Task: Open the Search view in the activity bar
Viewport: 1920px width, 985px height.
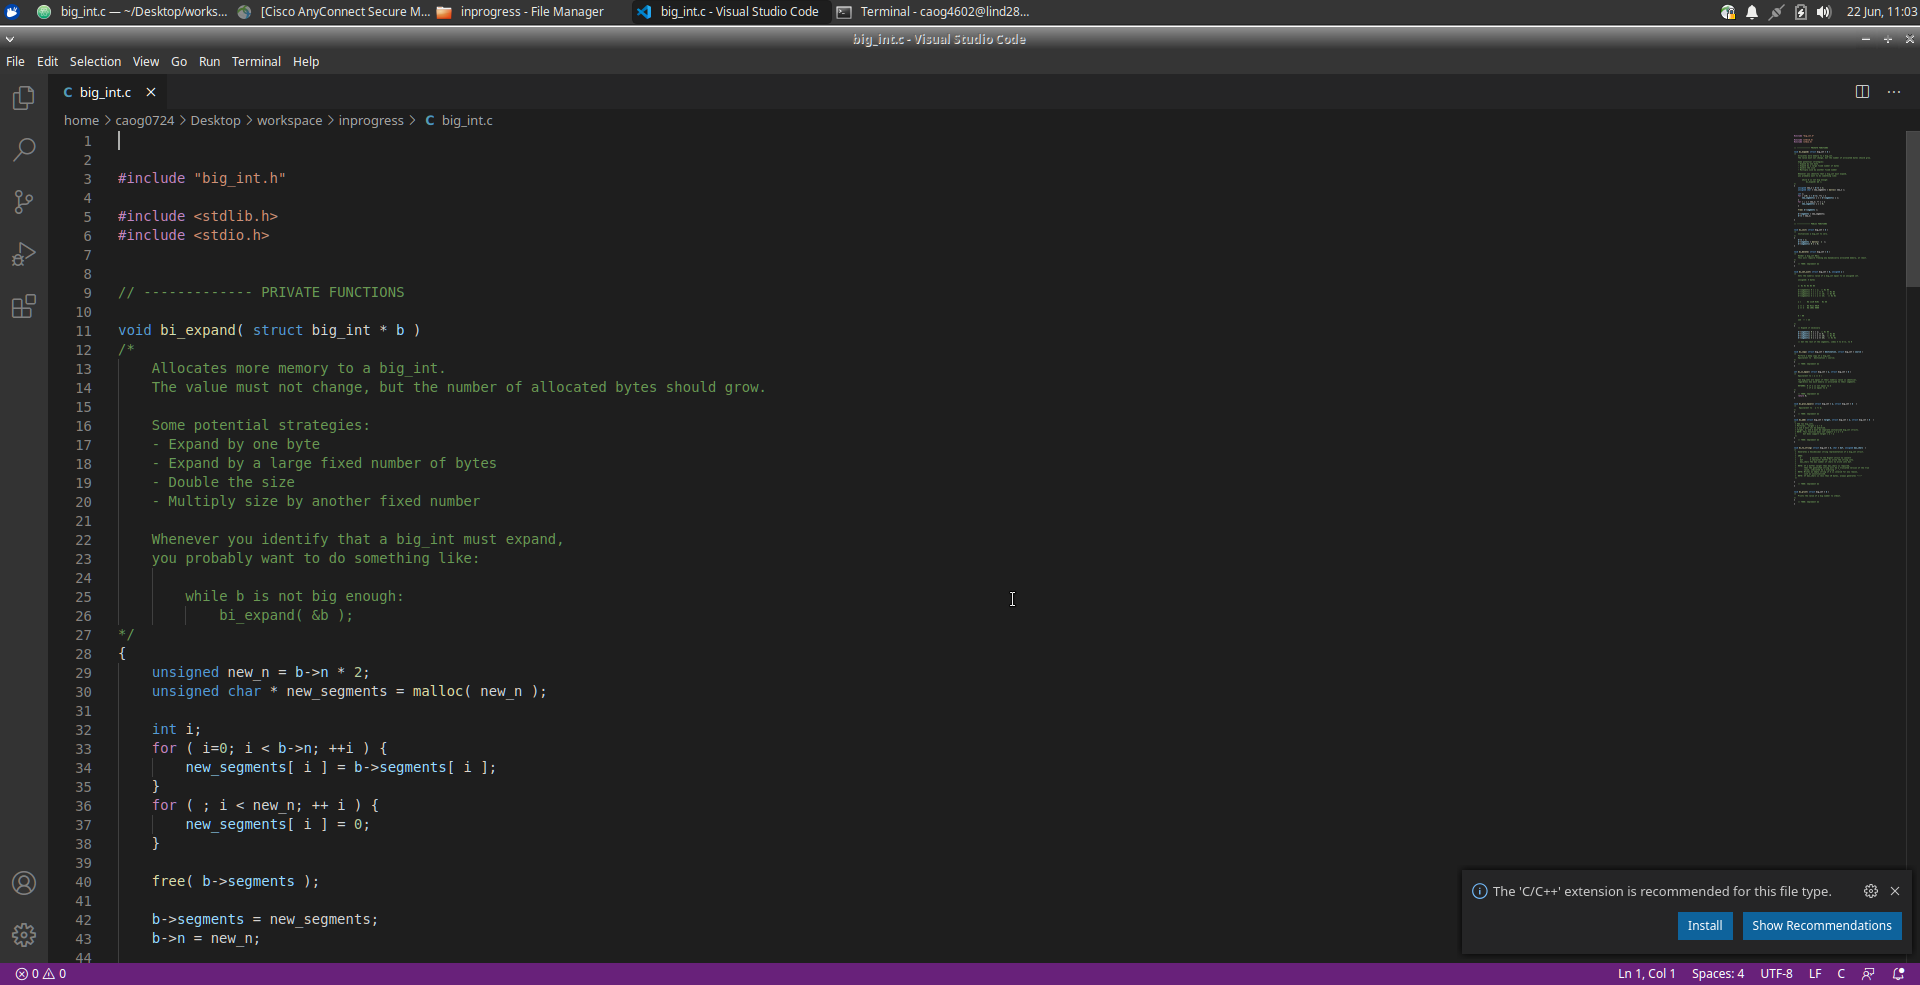Action: [x=24, y=150]
